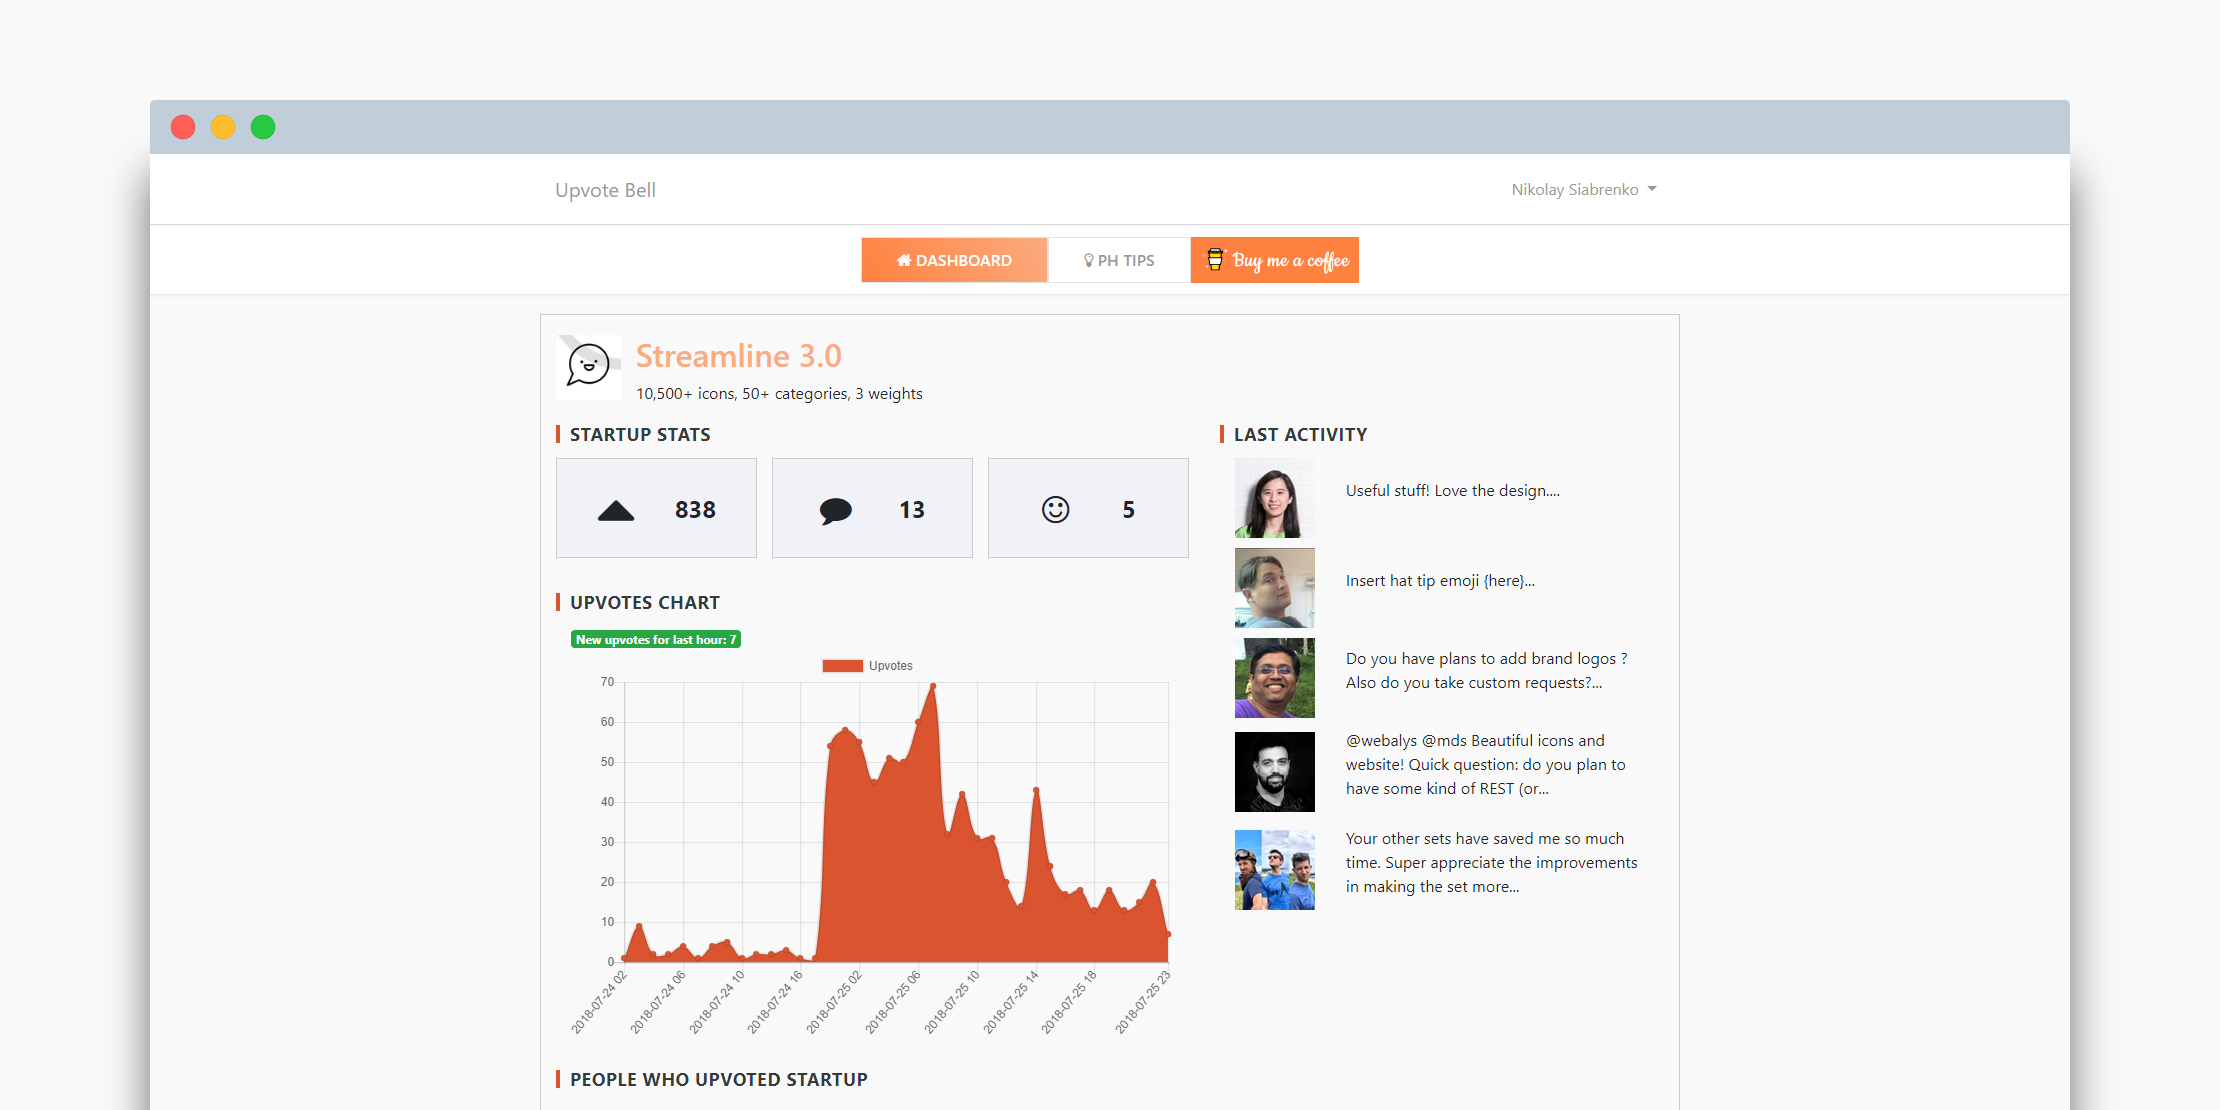Open avatar beside brand logos question
Image resolution: width=2220 pixels, height=1110 pixels.
(x=1274, y=678)
